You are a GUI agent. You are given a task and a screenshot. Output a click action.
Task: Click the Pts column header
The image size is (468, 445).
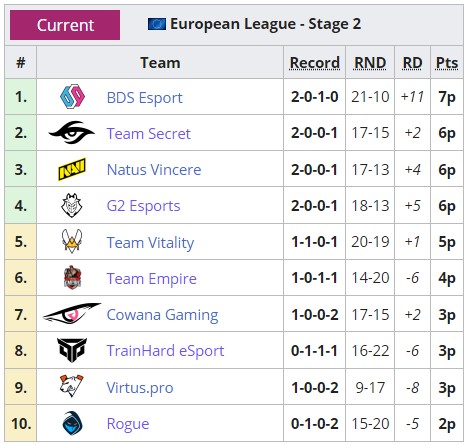click(x=447, y=63)
